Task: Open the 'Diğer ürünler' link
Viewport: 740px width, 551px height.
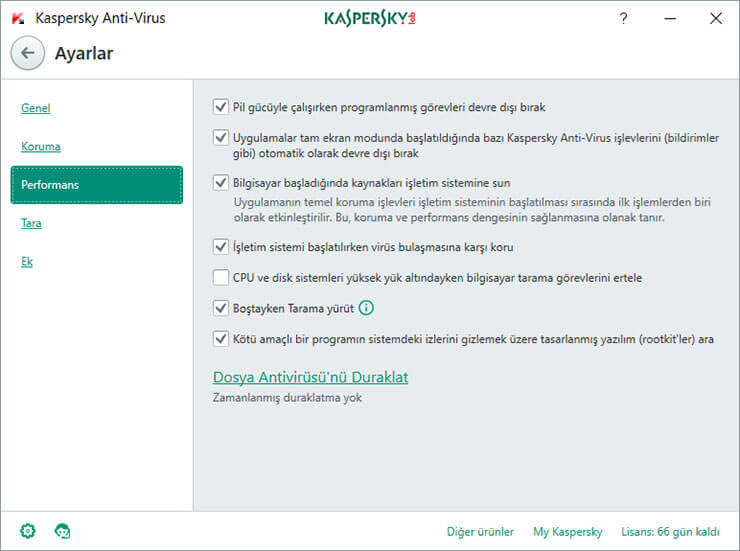Action: 480,532
